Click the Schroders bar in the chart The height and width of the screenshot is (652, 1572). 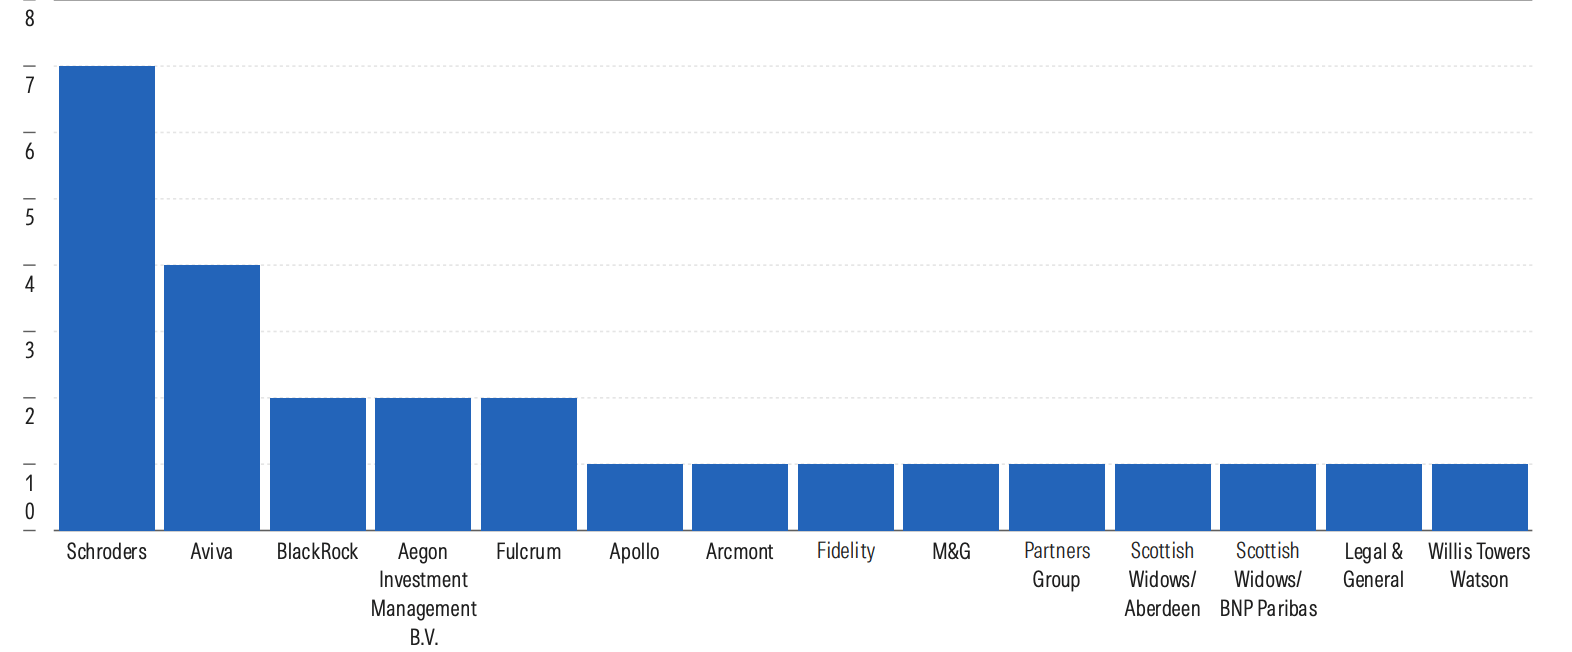107,298
